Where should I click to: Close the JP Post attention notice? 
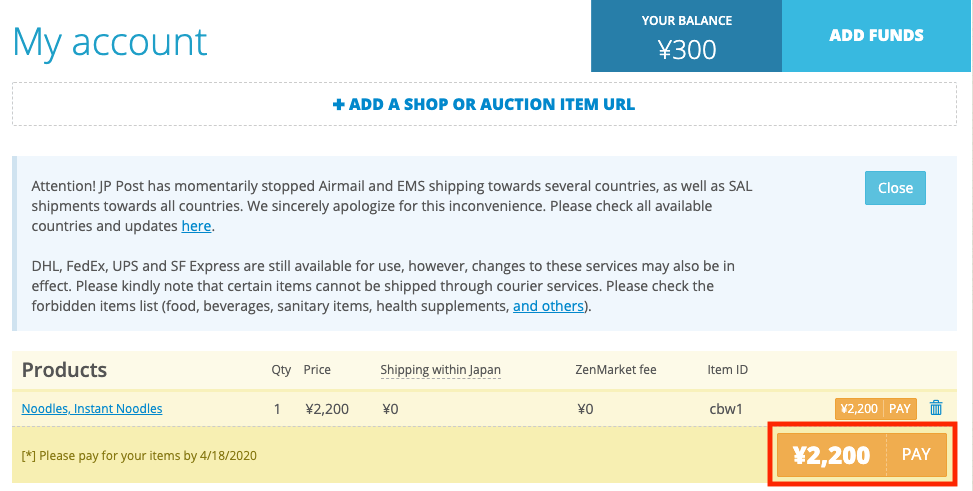coord(895,188)
